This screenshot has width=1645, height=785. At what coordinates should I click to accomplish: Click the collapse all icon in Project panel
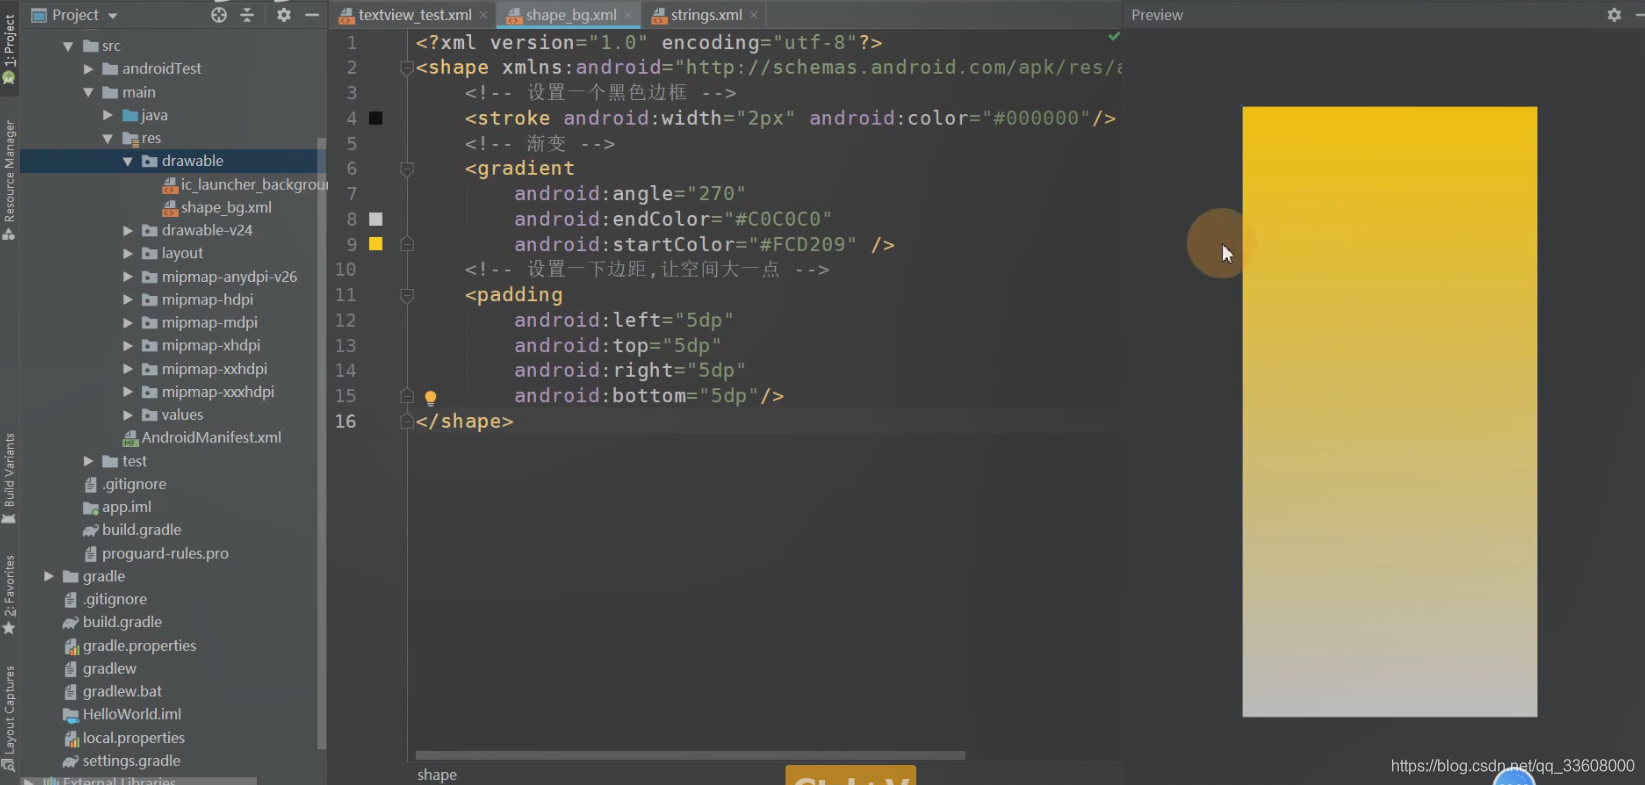coord(247,15)
